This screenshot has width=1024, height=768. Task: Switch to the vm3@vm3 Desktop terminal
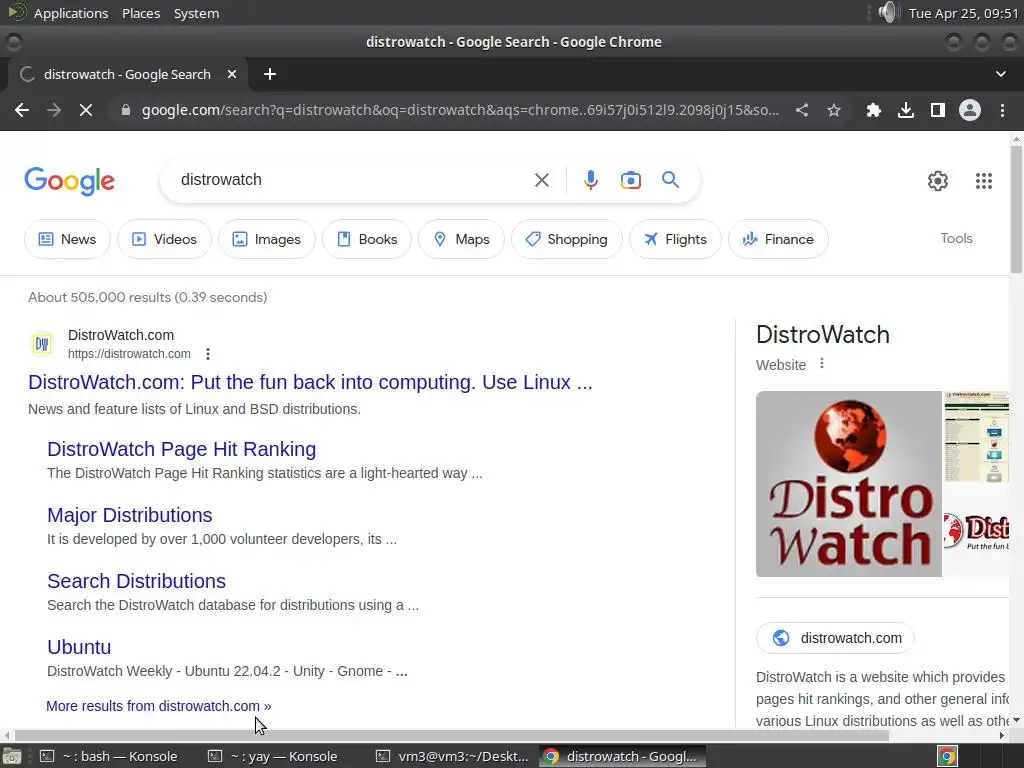tap(453, 756)
